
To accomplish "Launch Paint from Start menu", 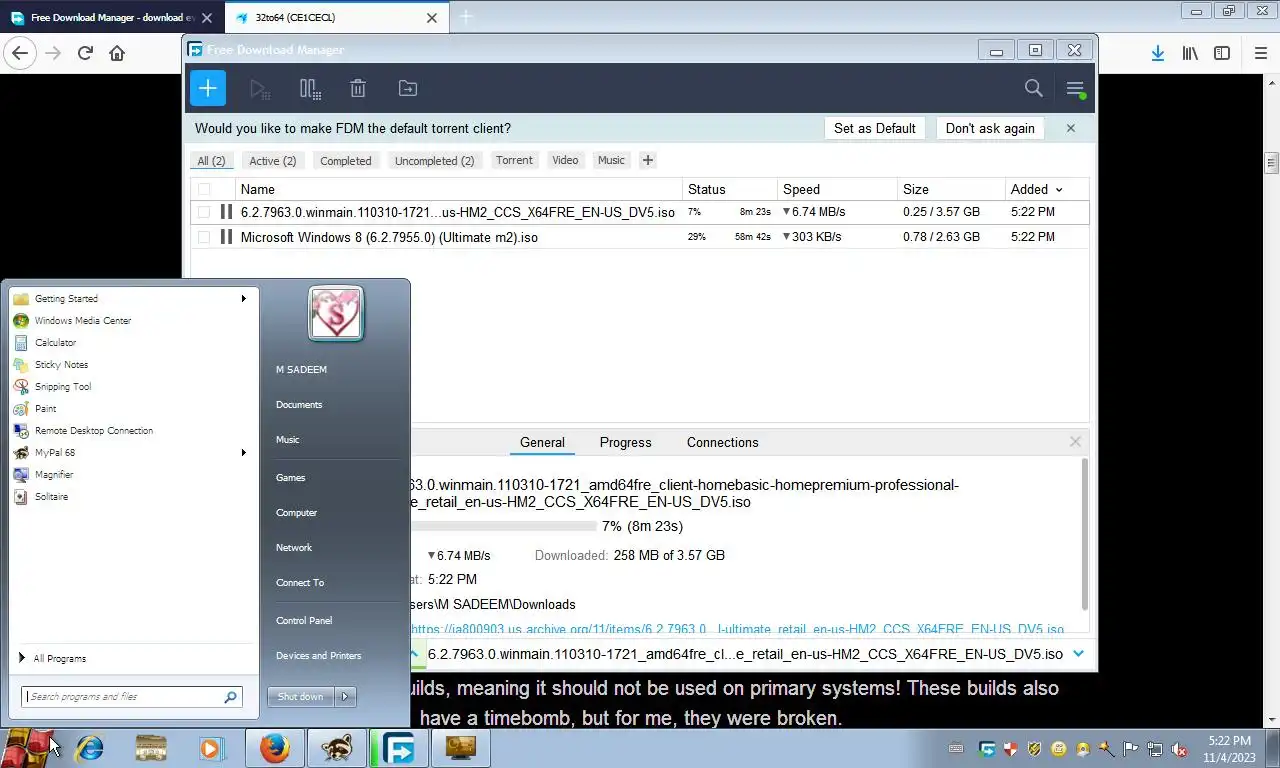I will point(130,408).
